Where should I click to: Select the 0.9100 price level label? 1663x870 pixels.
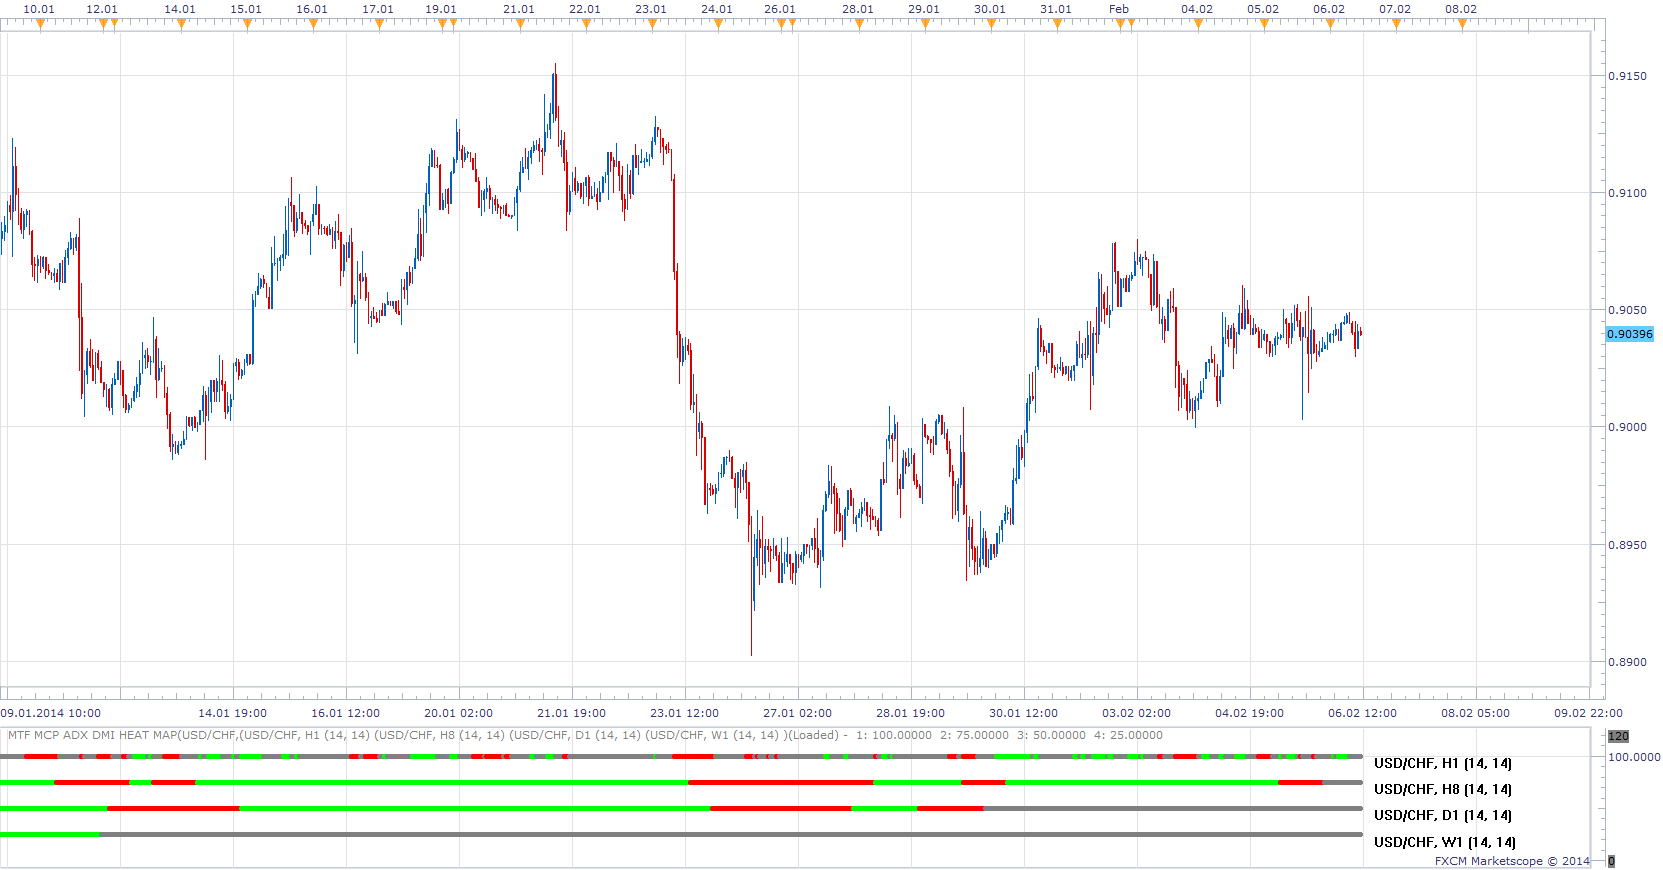tap(1627, 193)
